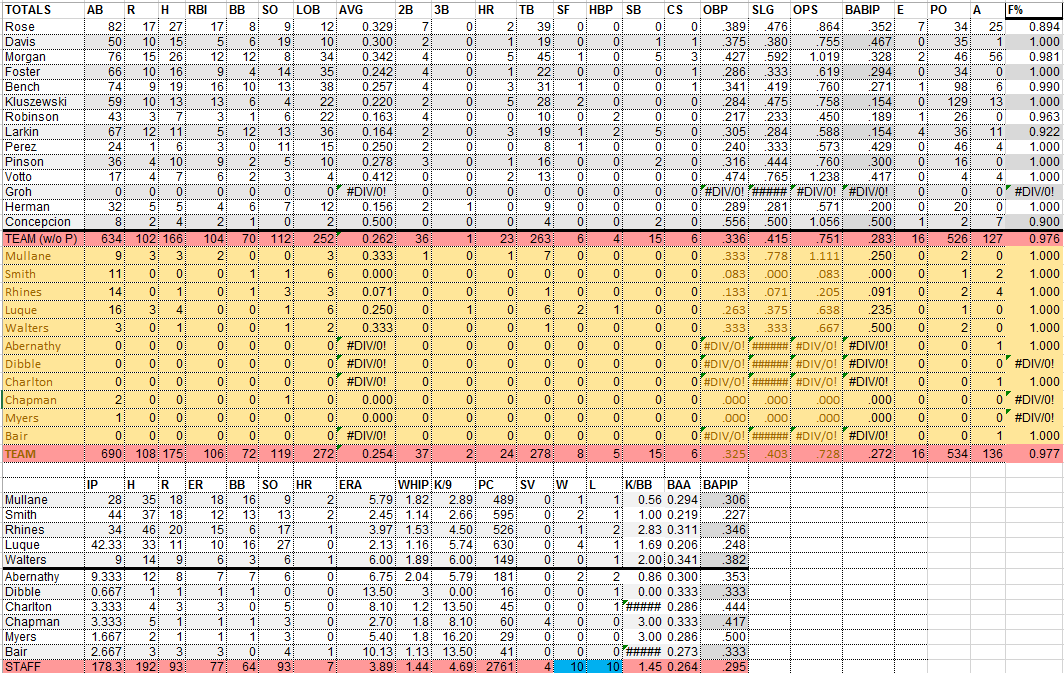The height and width of the screenshot is (673, 1064).
Task: Select the Mullane batting row name
Action: click(43, 256)
